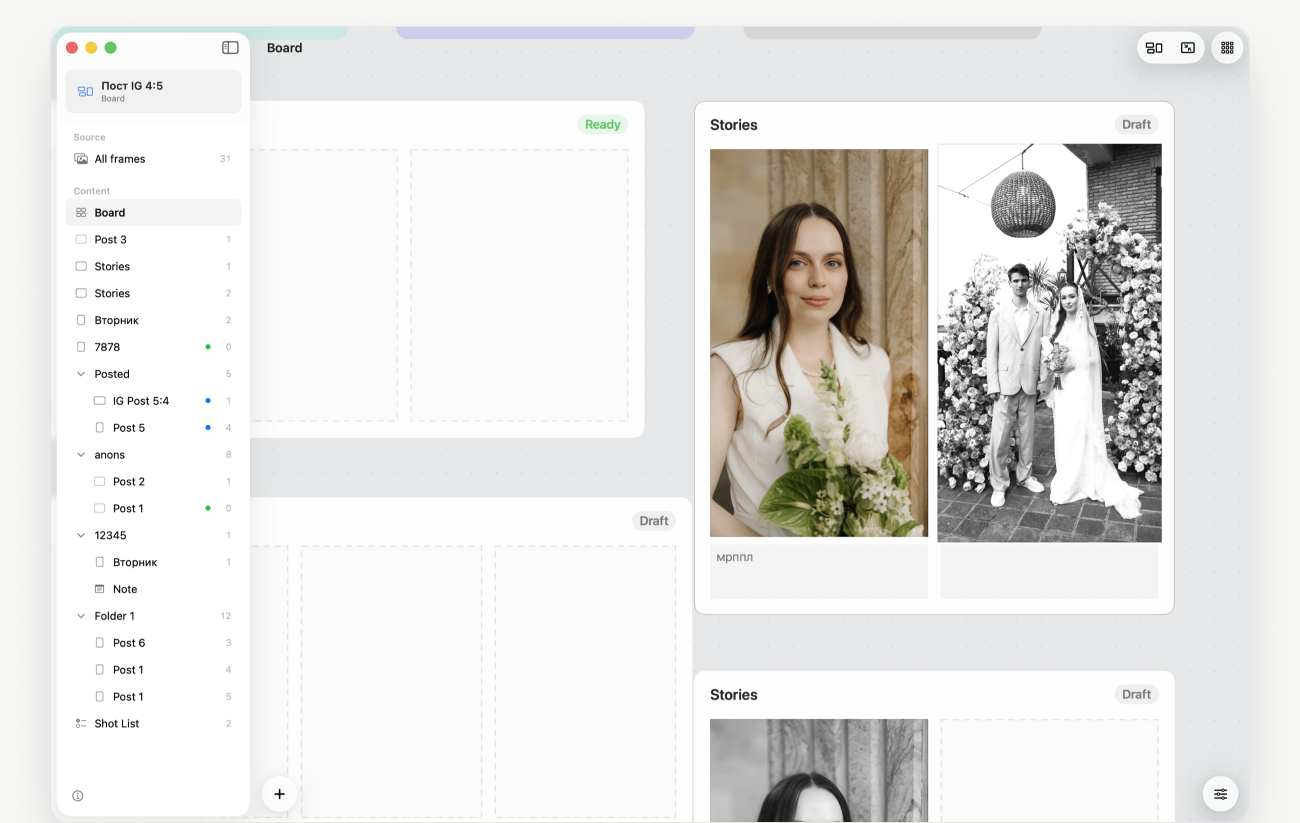Select All frames in Source

pos(153,159)
